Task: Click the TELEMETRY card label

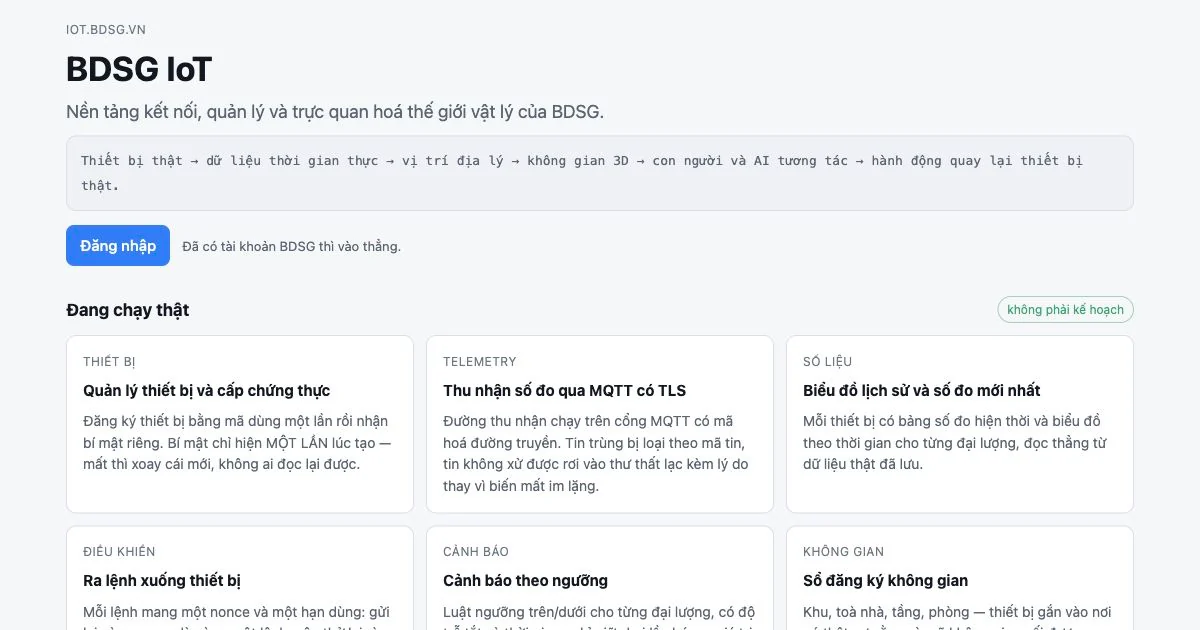Action: point(480,362)
